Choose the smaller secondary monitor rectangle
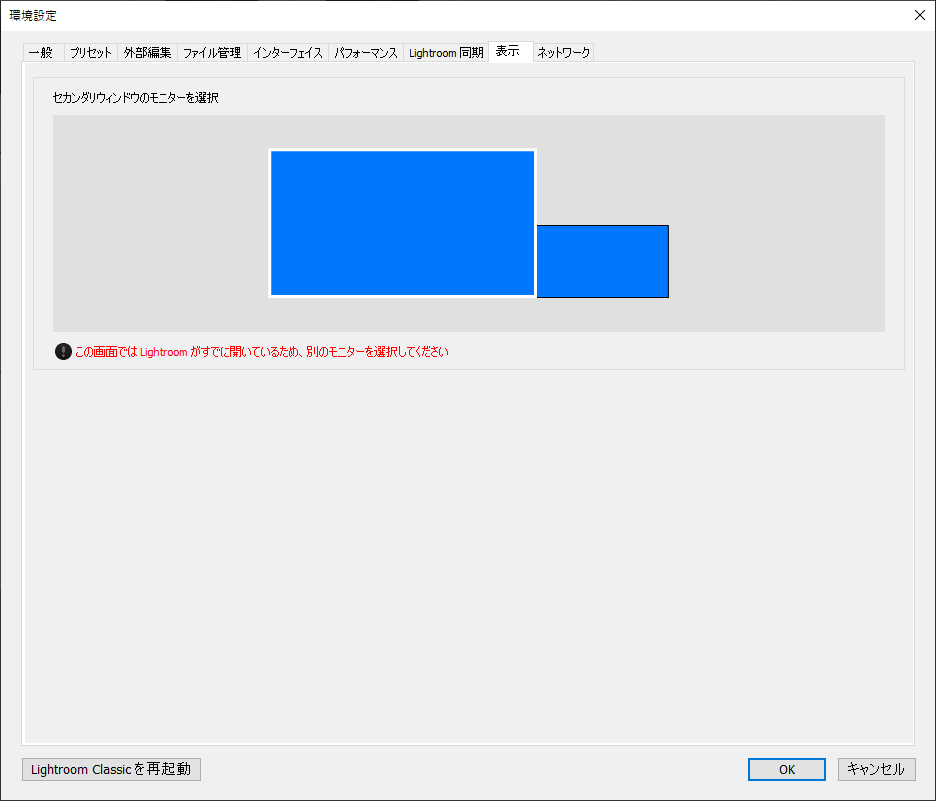 point(603,261)
